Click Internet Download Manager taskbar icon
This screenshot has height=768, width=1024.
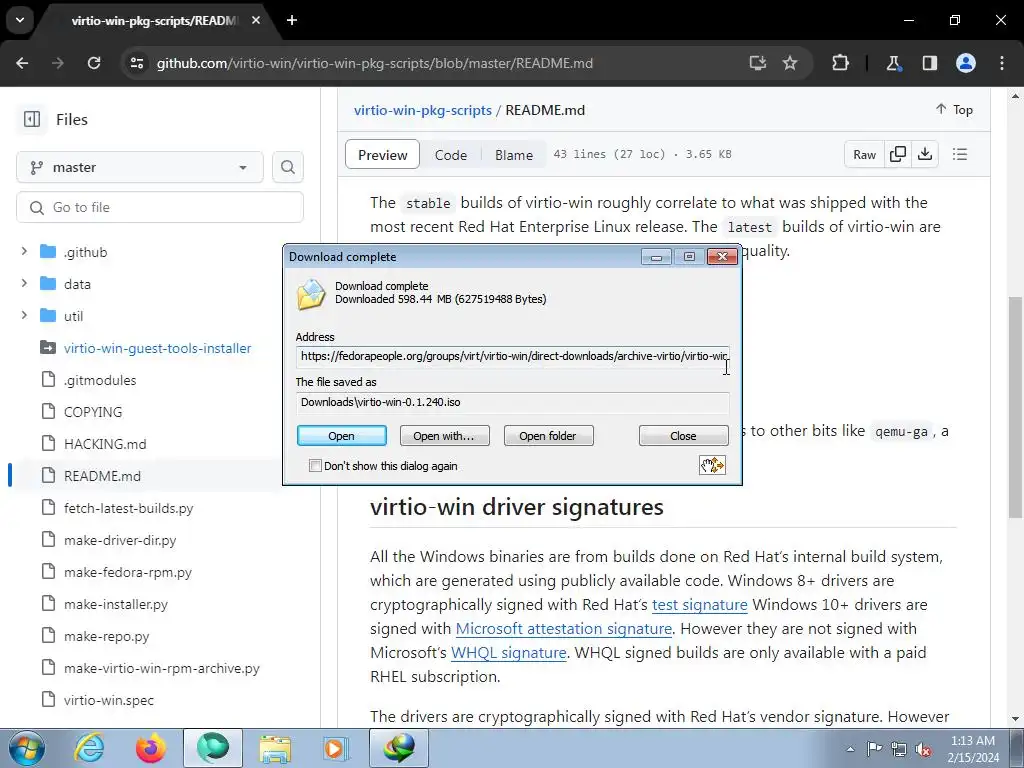[399, 748]
